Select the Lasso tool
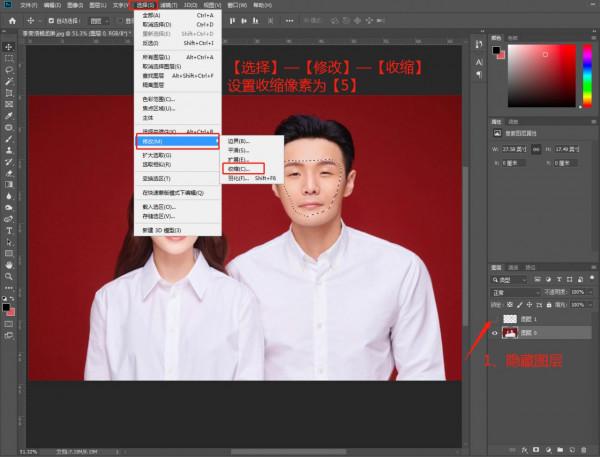The image size is (600, 457). tap(8, 70)
